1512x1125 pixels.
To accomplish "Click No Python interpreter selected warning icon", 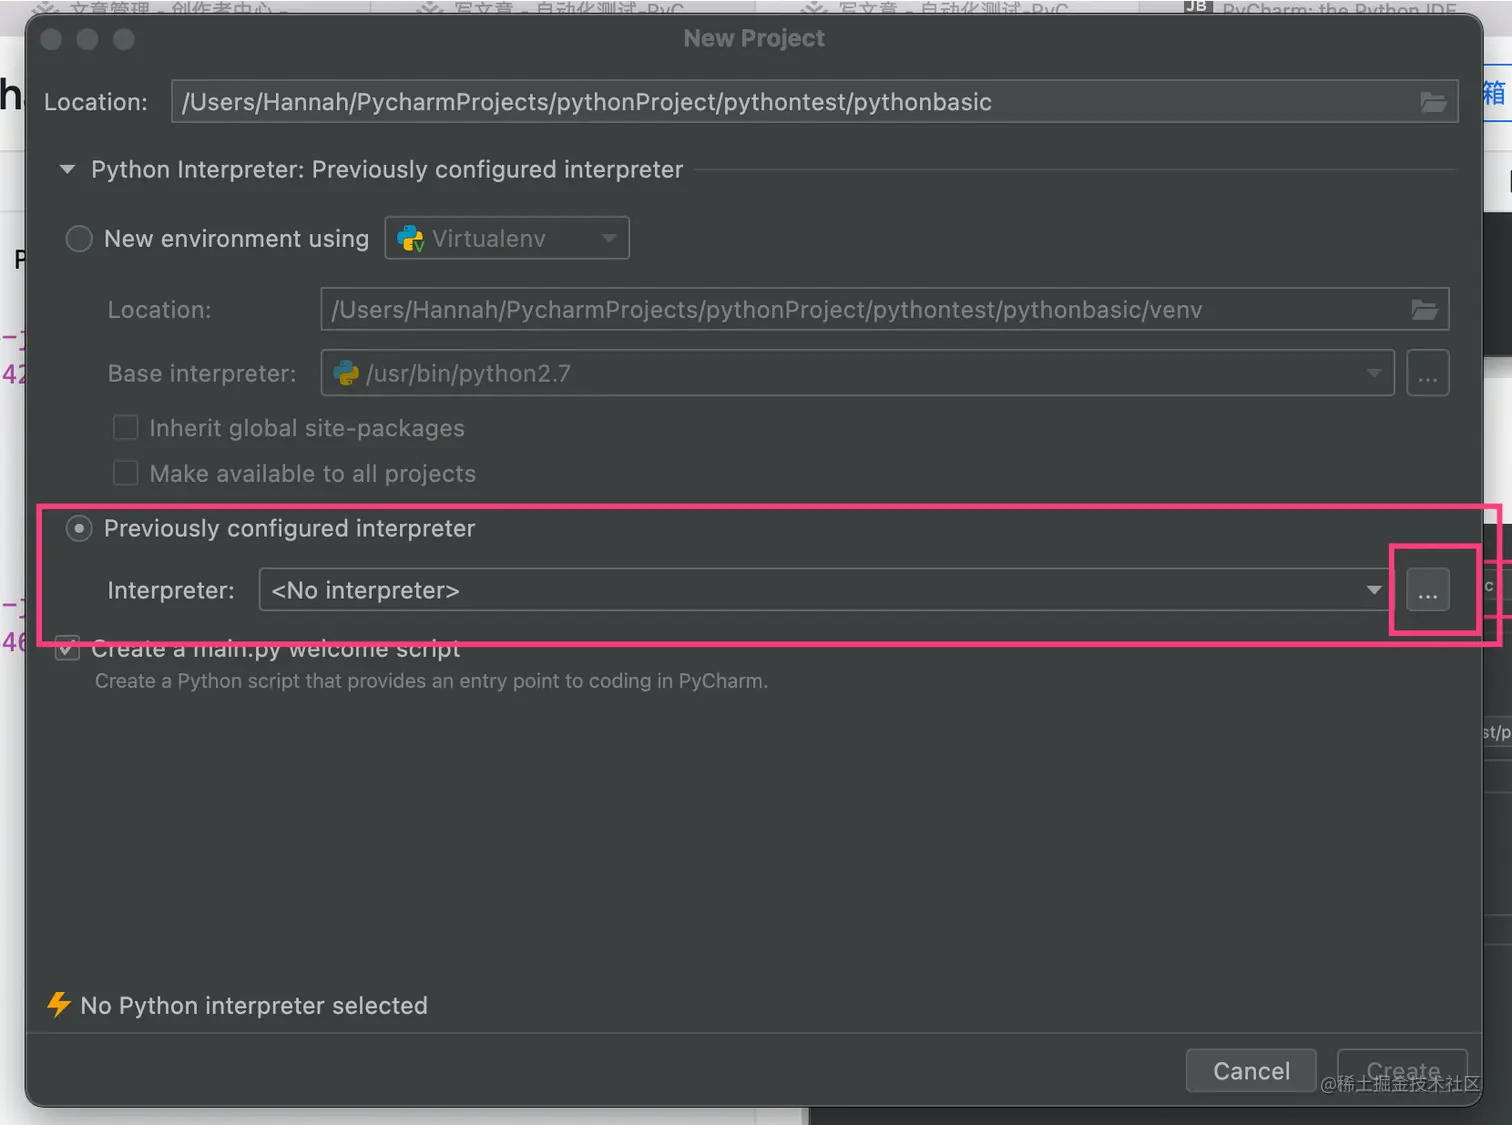I will click(x=59, y=1005).
